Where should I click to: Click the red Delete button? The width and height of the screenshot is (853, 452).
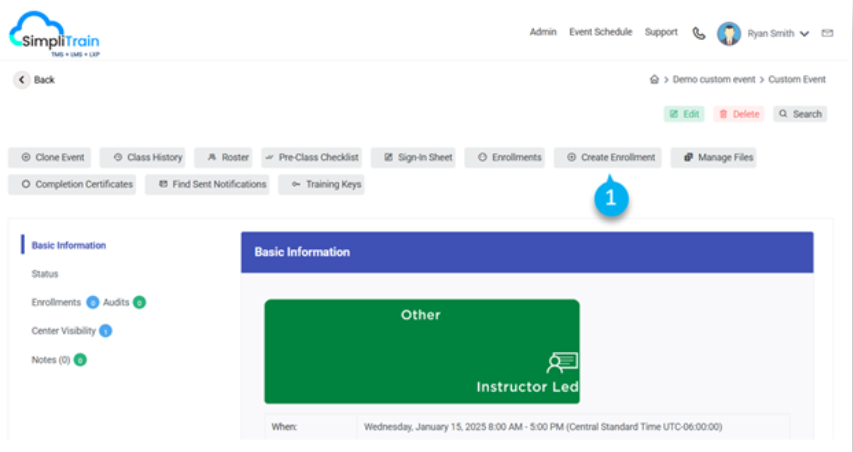pos(739,114)
